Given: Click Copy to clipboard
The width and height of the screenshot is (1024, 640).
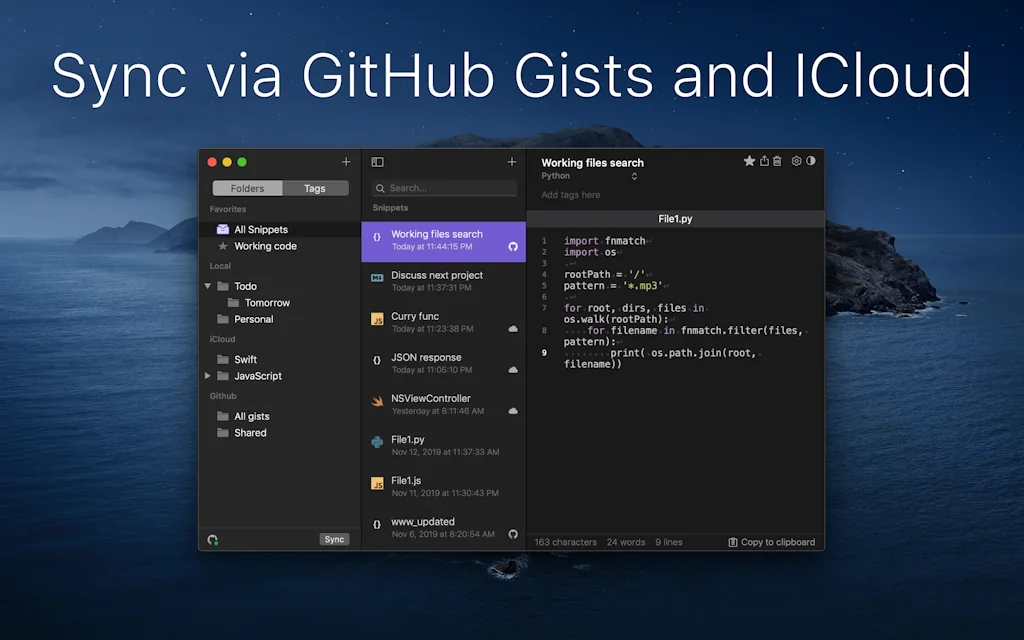Looking at the screenshot, I should pos(771,542).
